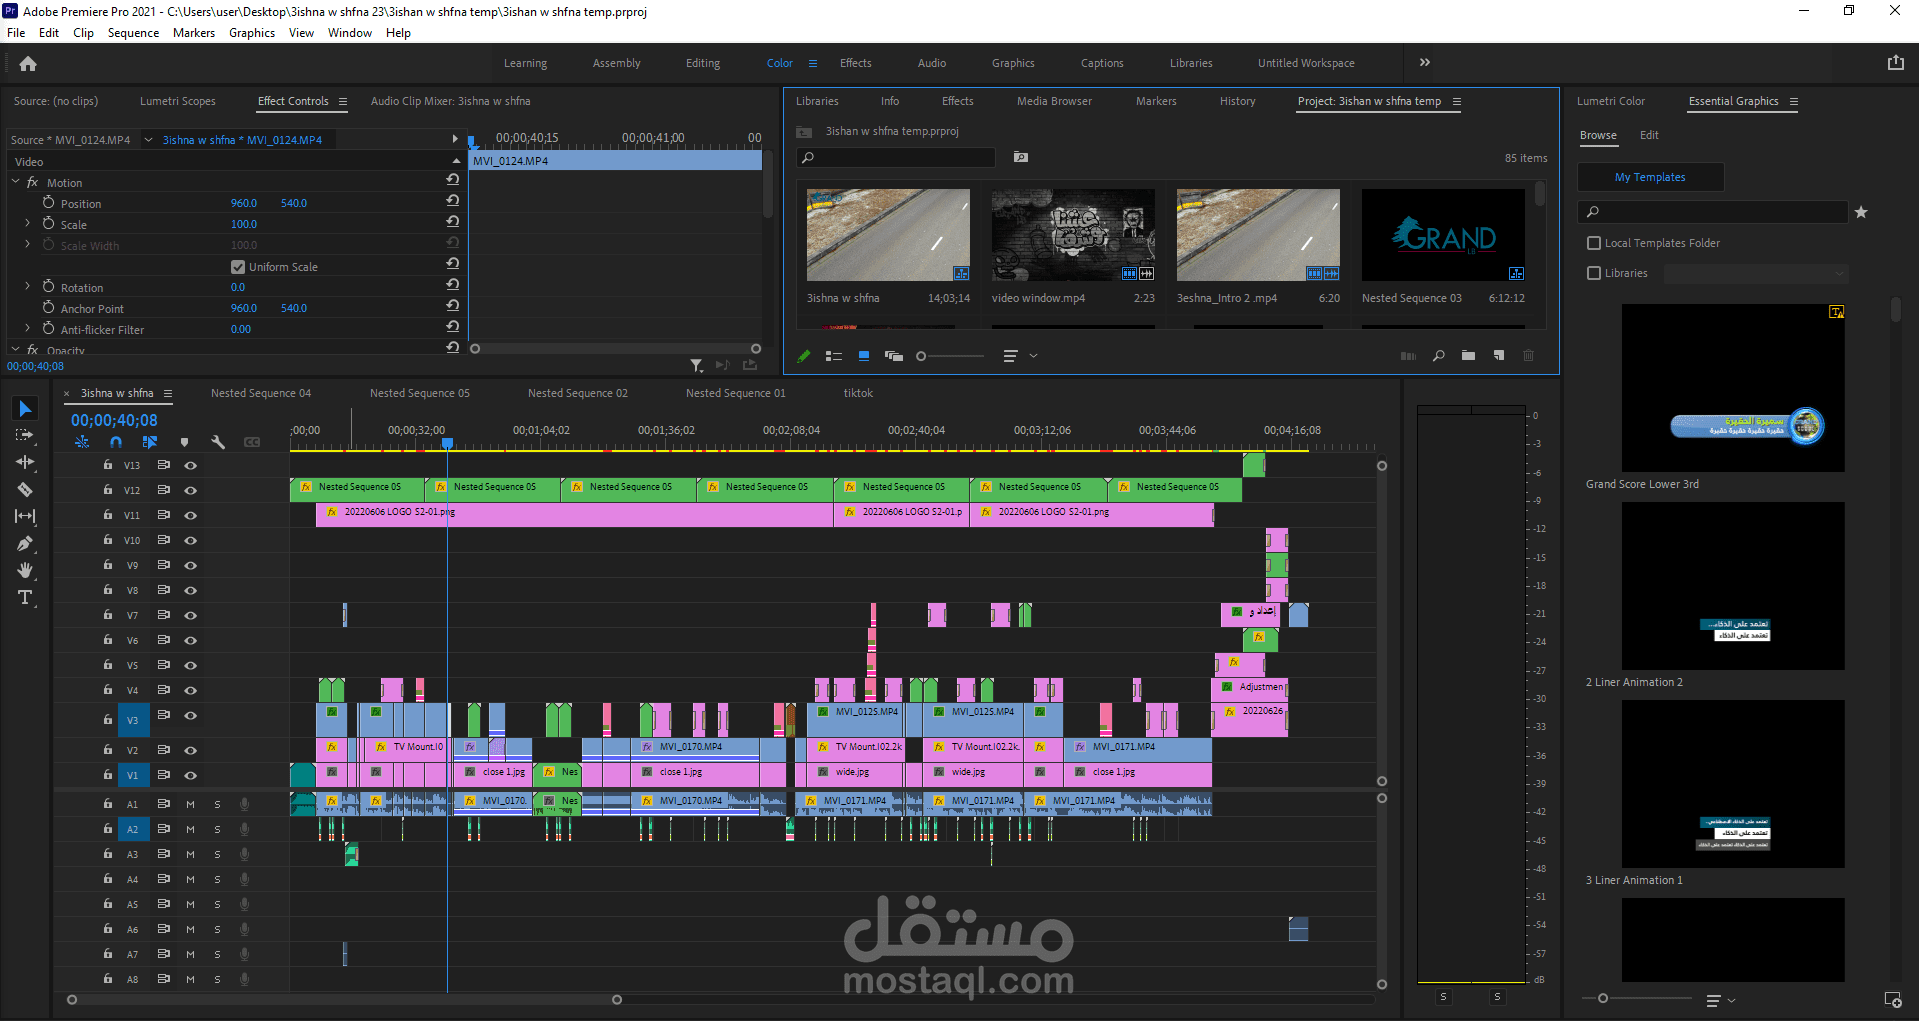Click the find-in-bin icon beside project search

[x=1020, y=157]
